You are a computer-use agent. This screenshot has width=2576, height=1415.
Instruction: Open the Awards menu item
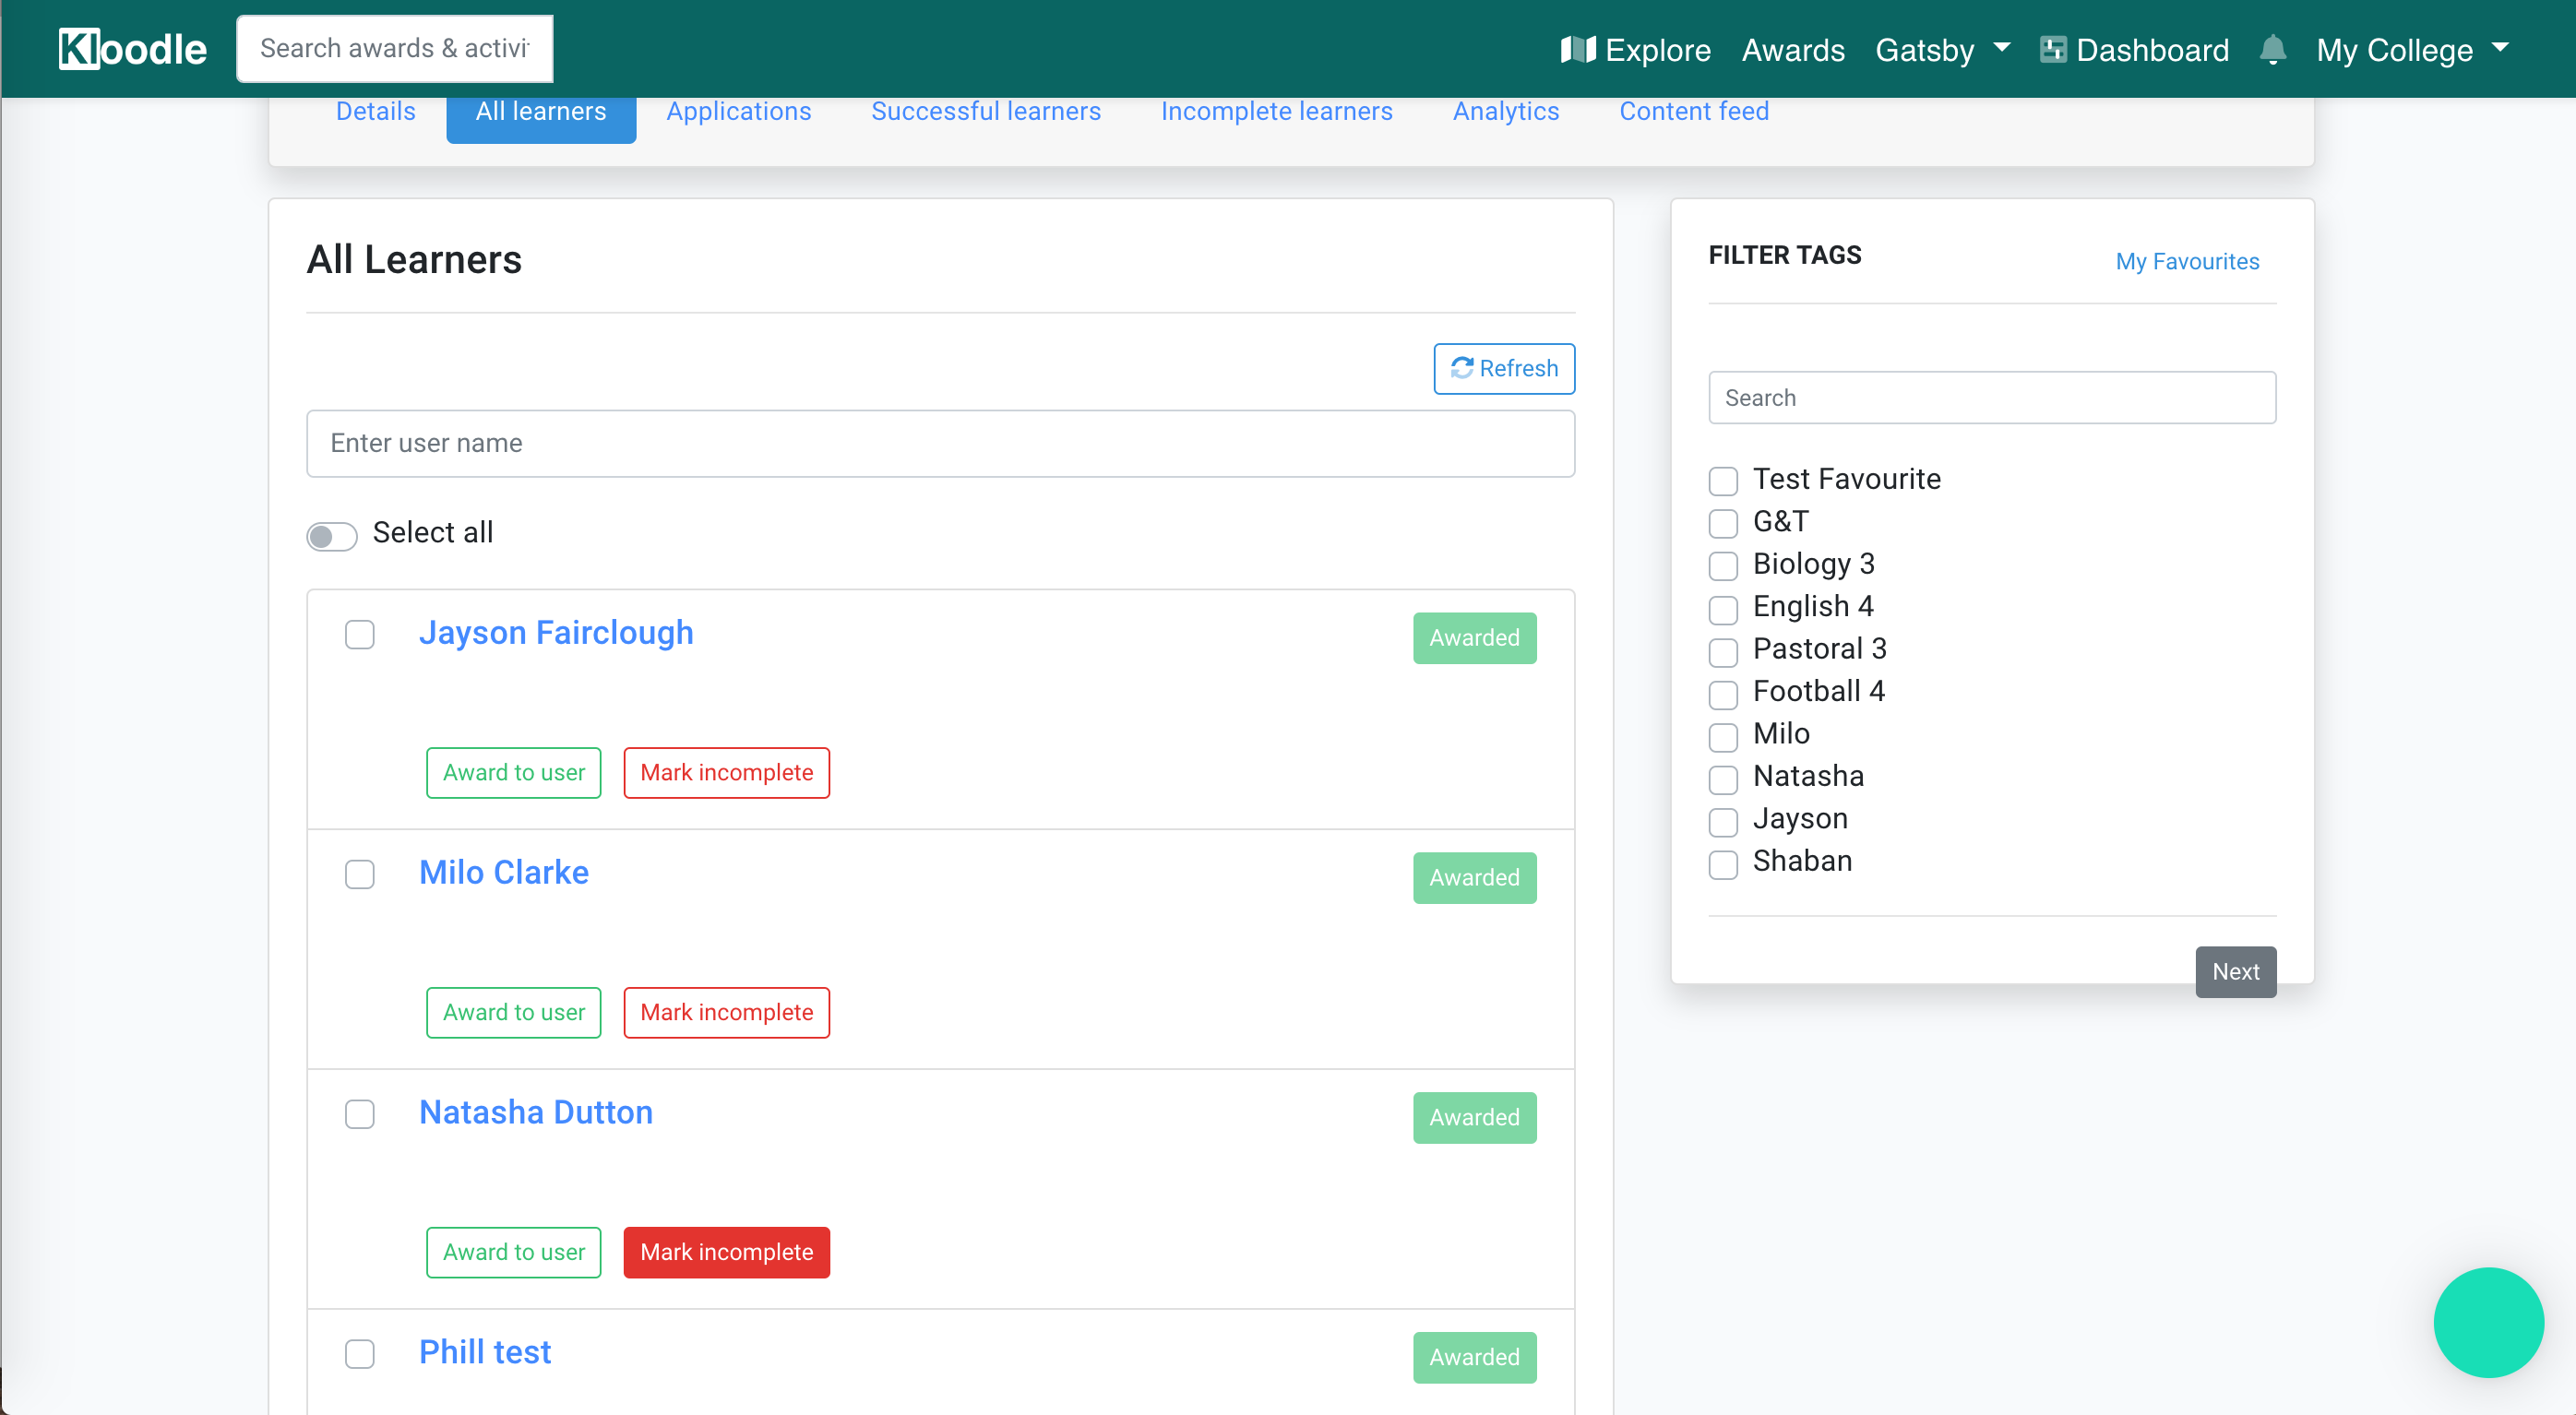pos(1793,49)
